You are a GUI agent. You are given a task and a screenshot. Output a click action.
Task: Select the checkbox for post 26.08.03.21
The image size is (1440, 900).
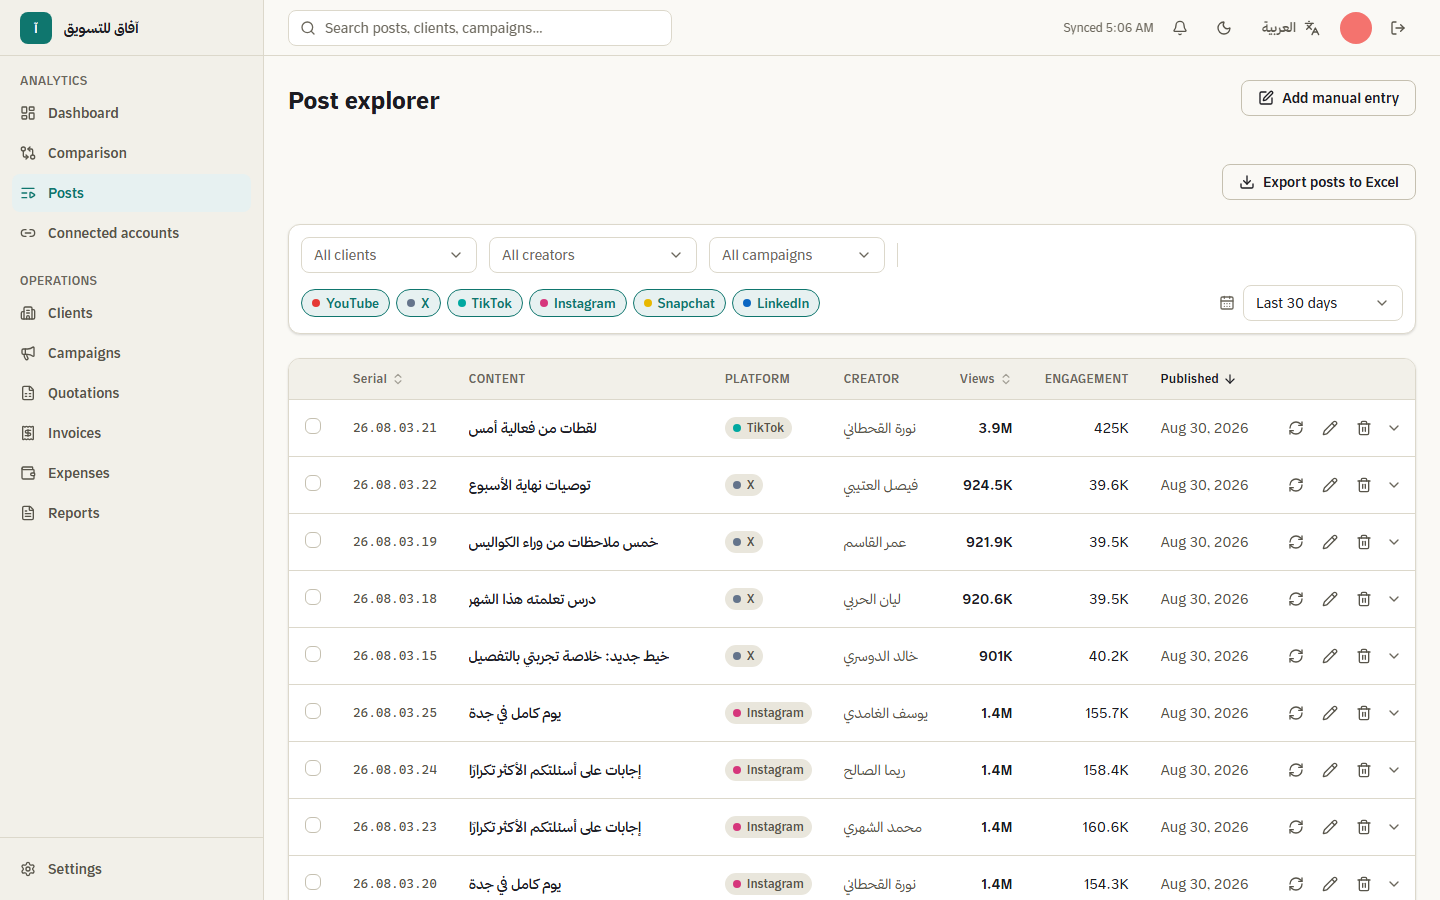(x=313, y=426)
